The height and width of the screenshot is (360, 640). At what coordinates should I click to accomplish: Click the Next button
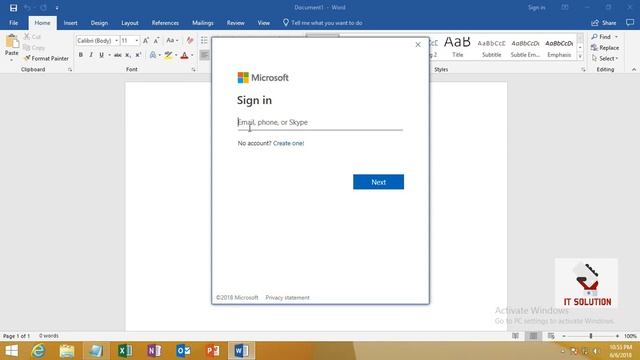tap(378, 182)
